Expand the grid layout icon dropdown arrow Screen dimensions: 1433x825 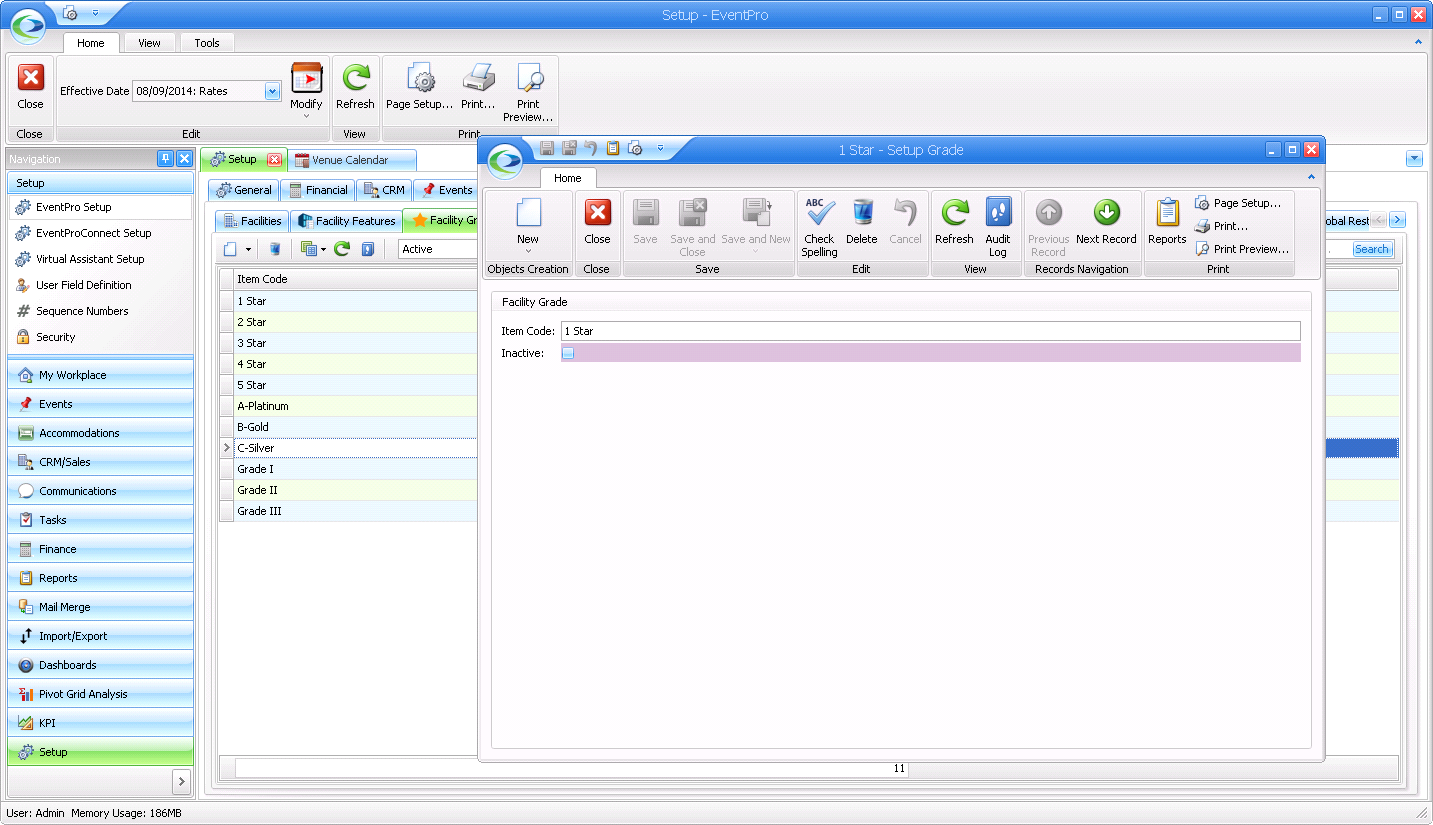[323, 249]
